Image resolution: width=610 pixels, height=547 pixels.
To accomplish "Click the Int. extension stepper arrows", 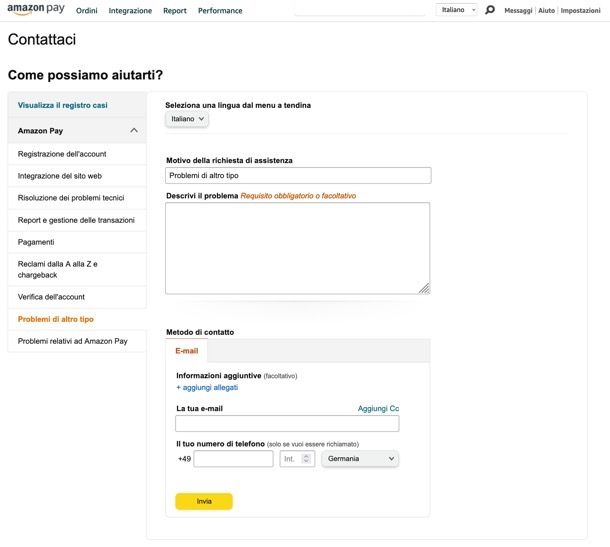I will click(306, 459).
